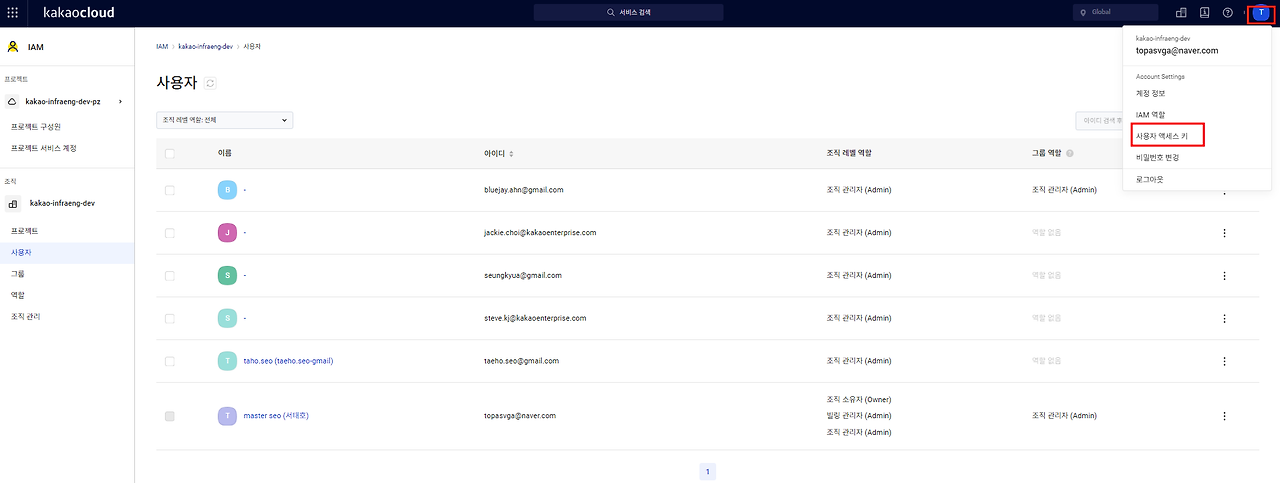1280x483 pixels.
Task: Click the seungkyua@gmail.com ID cell
Action: [523, 275]
